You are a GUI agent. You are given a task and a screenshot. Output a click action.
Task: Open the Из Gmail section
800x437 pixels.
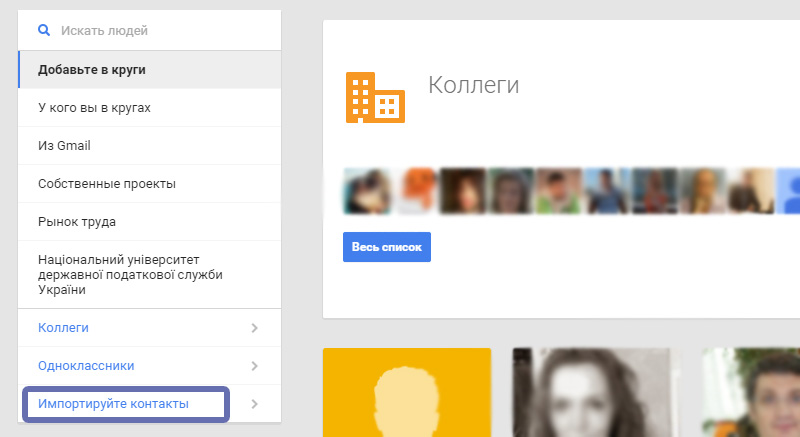pyautogui.click(x=149, y=146)
